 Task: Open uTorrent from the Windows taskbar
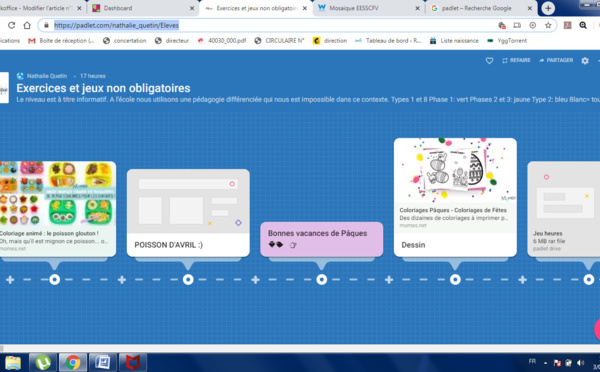point(43,362)
